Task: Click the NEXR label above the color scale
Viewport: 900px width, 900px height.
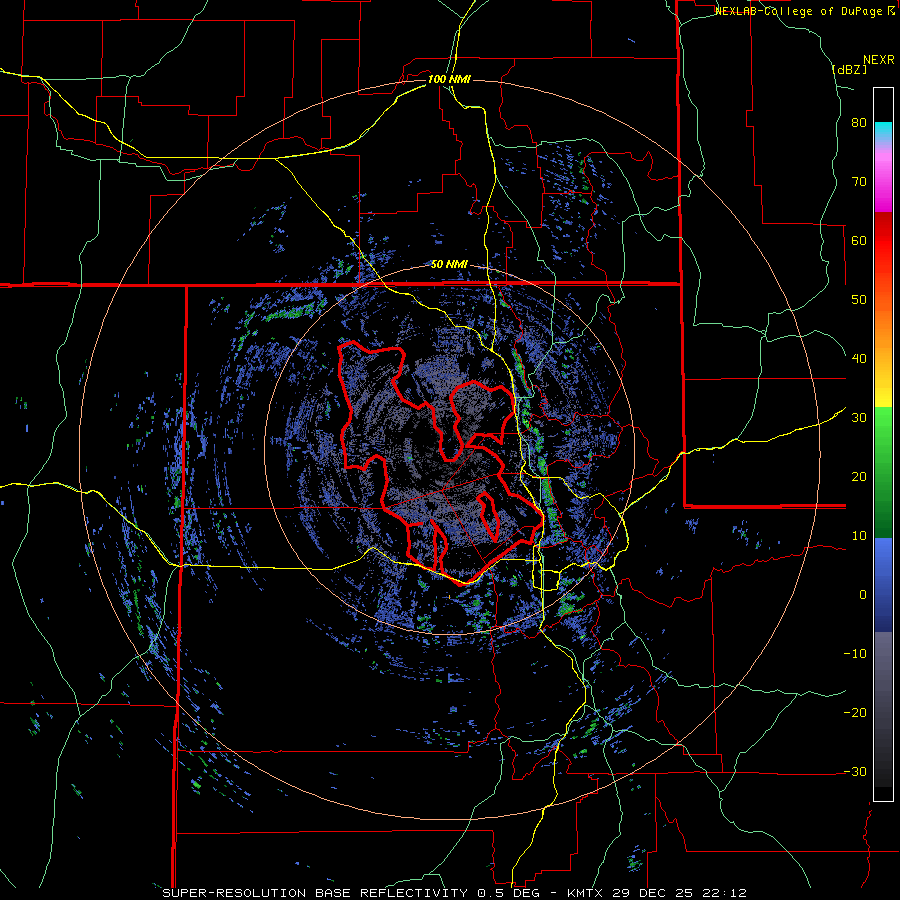Action: click(x=878, y=60)
